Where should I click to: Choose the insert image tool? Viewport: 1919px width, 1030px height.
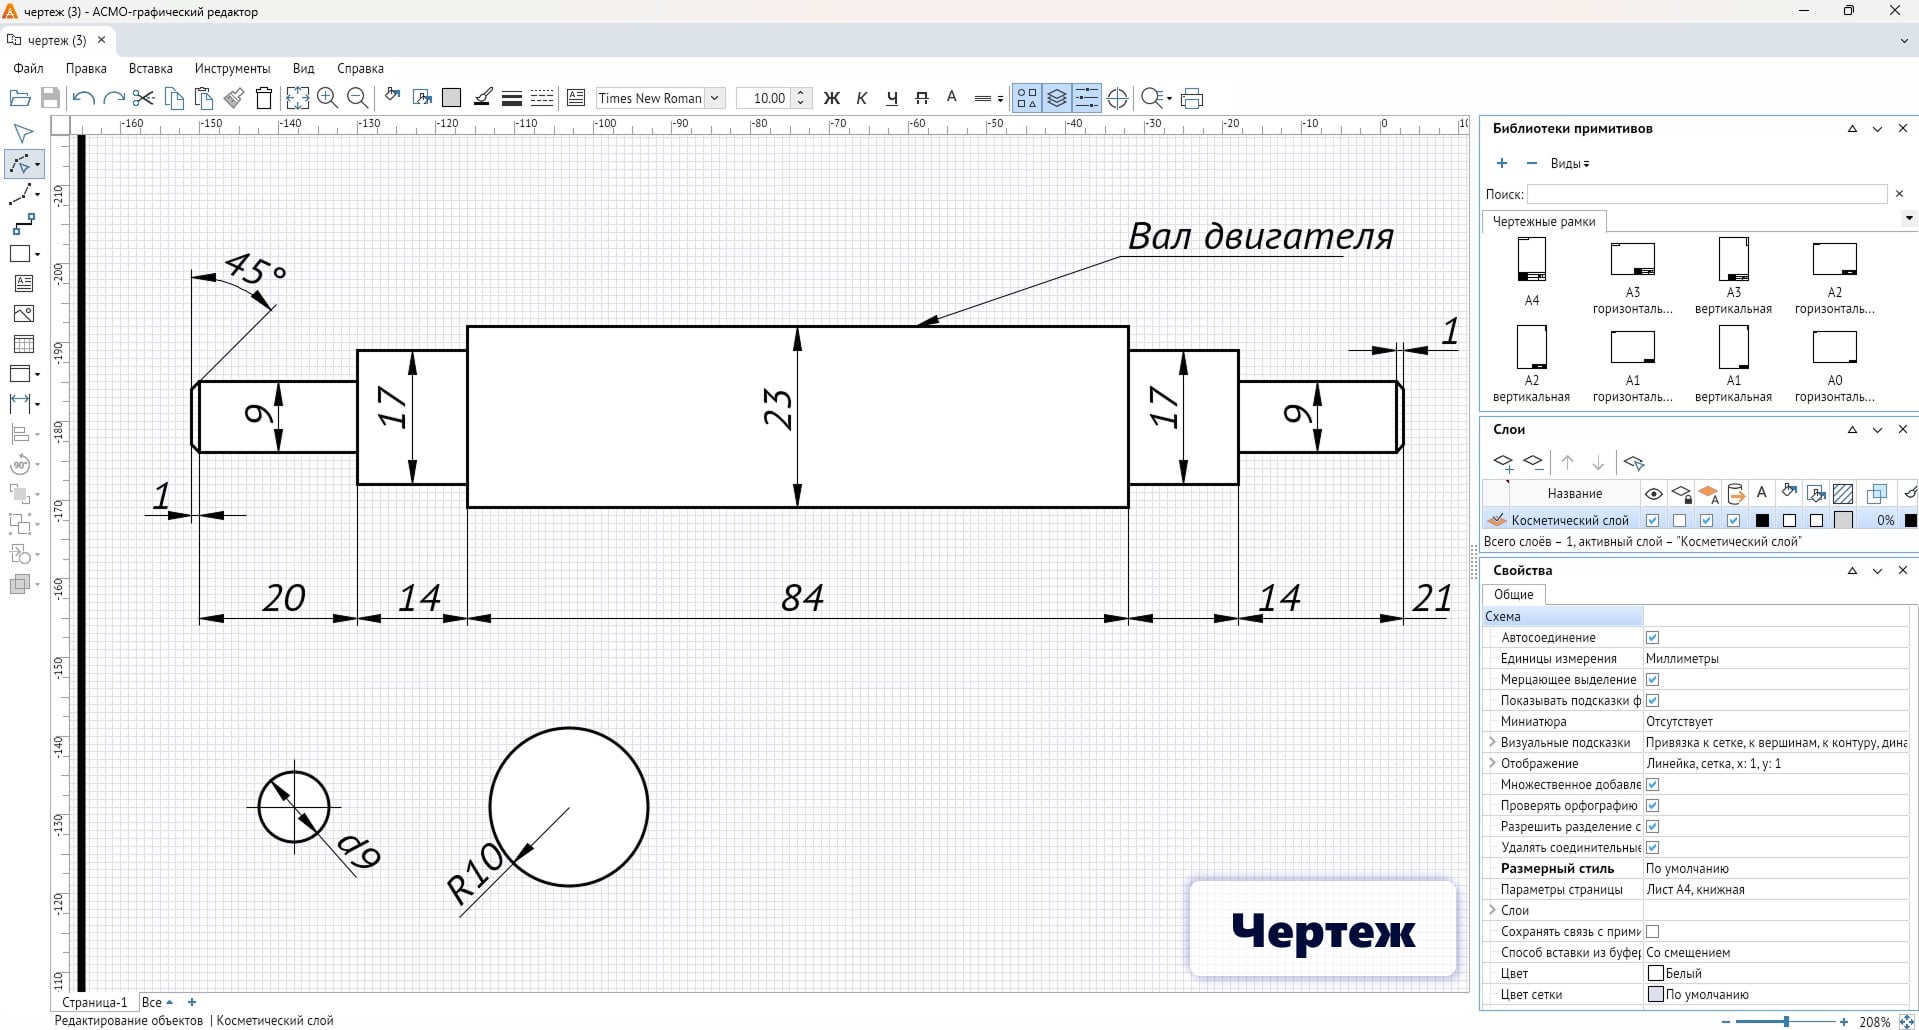pyautogui.click(x=22, y=314)
